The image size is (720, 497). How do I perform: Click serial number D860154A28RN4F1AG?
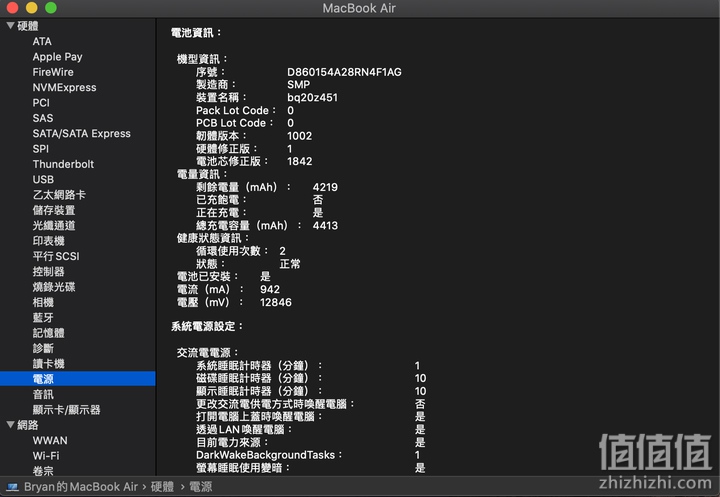(344, 72)
